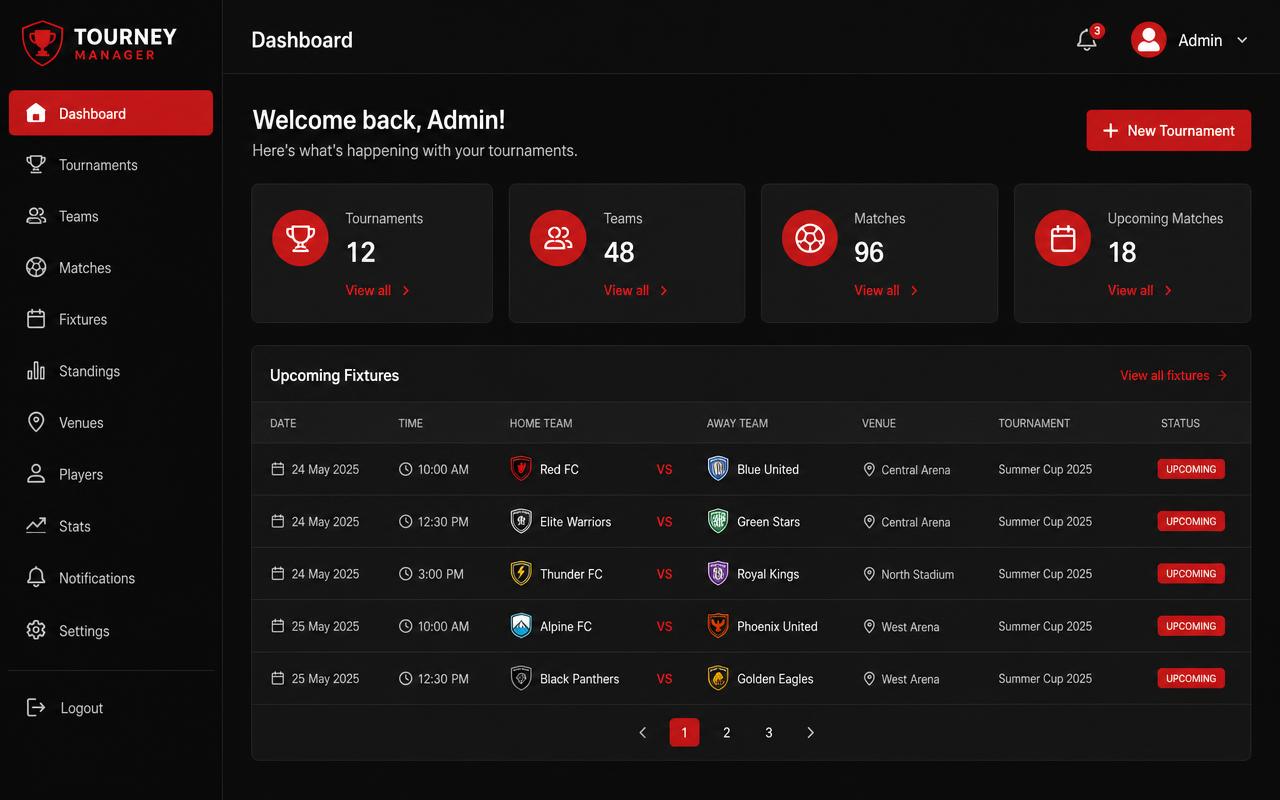Expand the Admin account dropdown chevron
Viewport: 1280px width, 800px height.
click(x=1242, y=40)
